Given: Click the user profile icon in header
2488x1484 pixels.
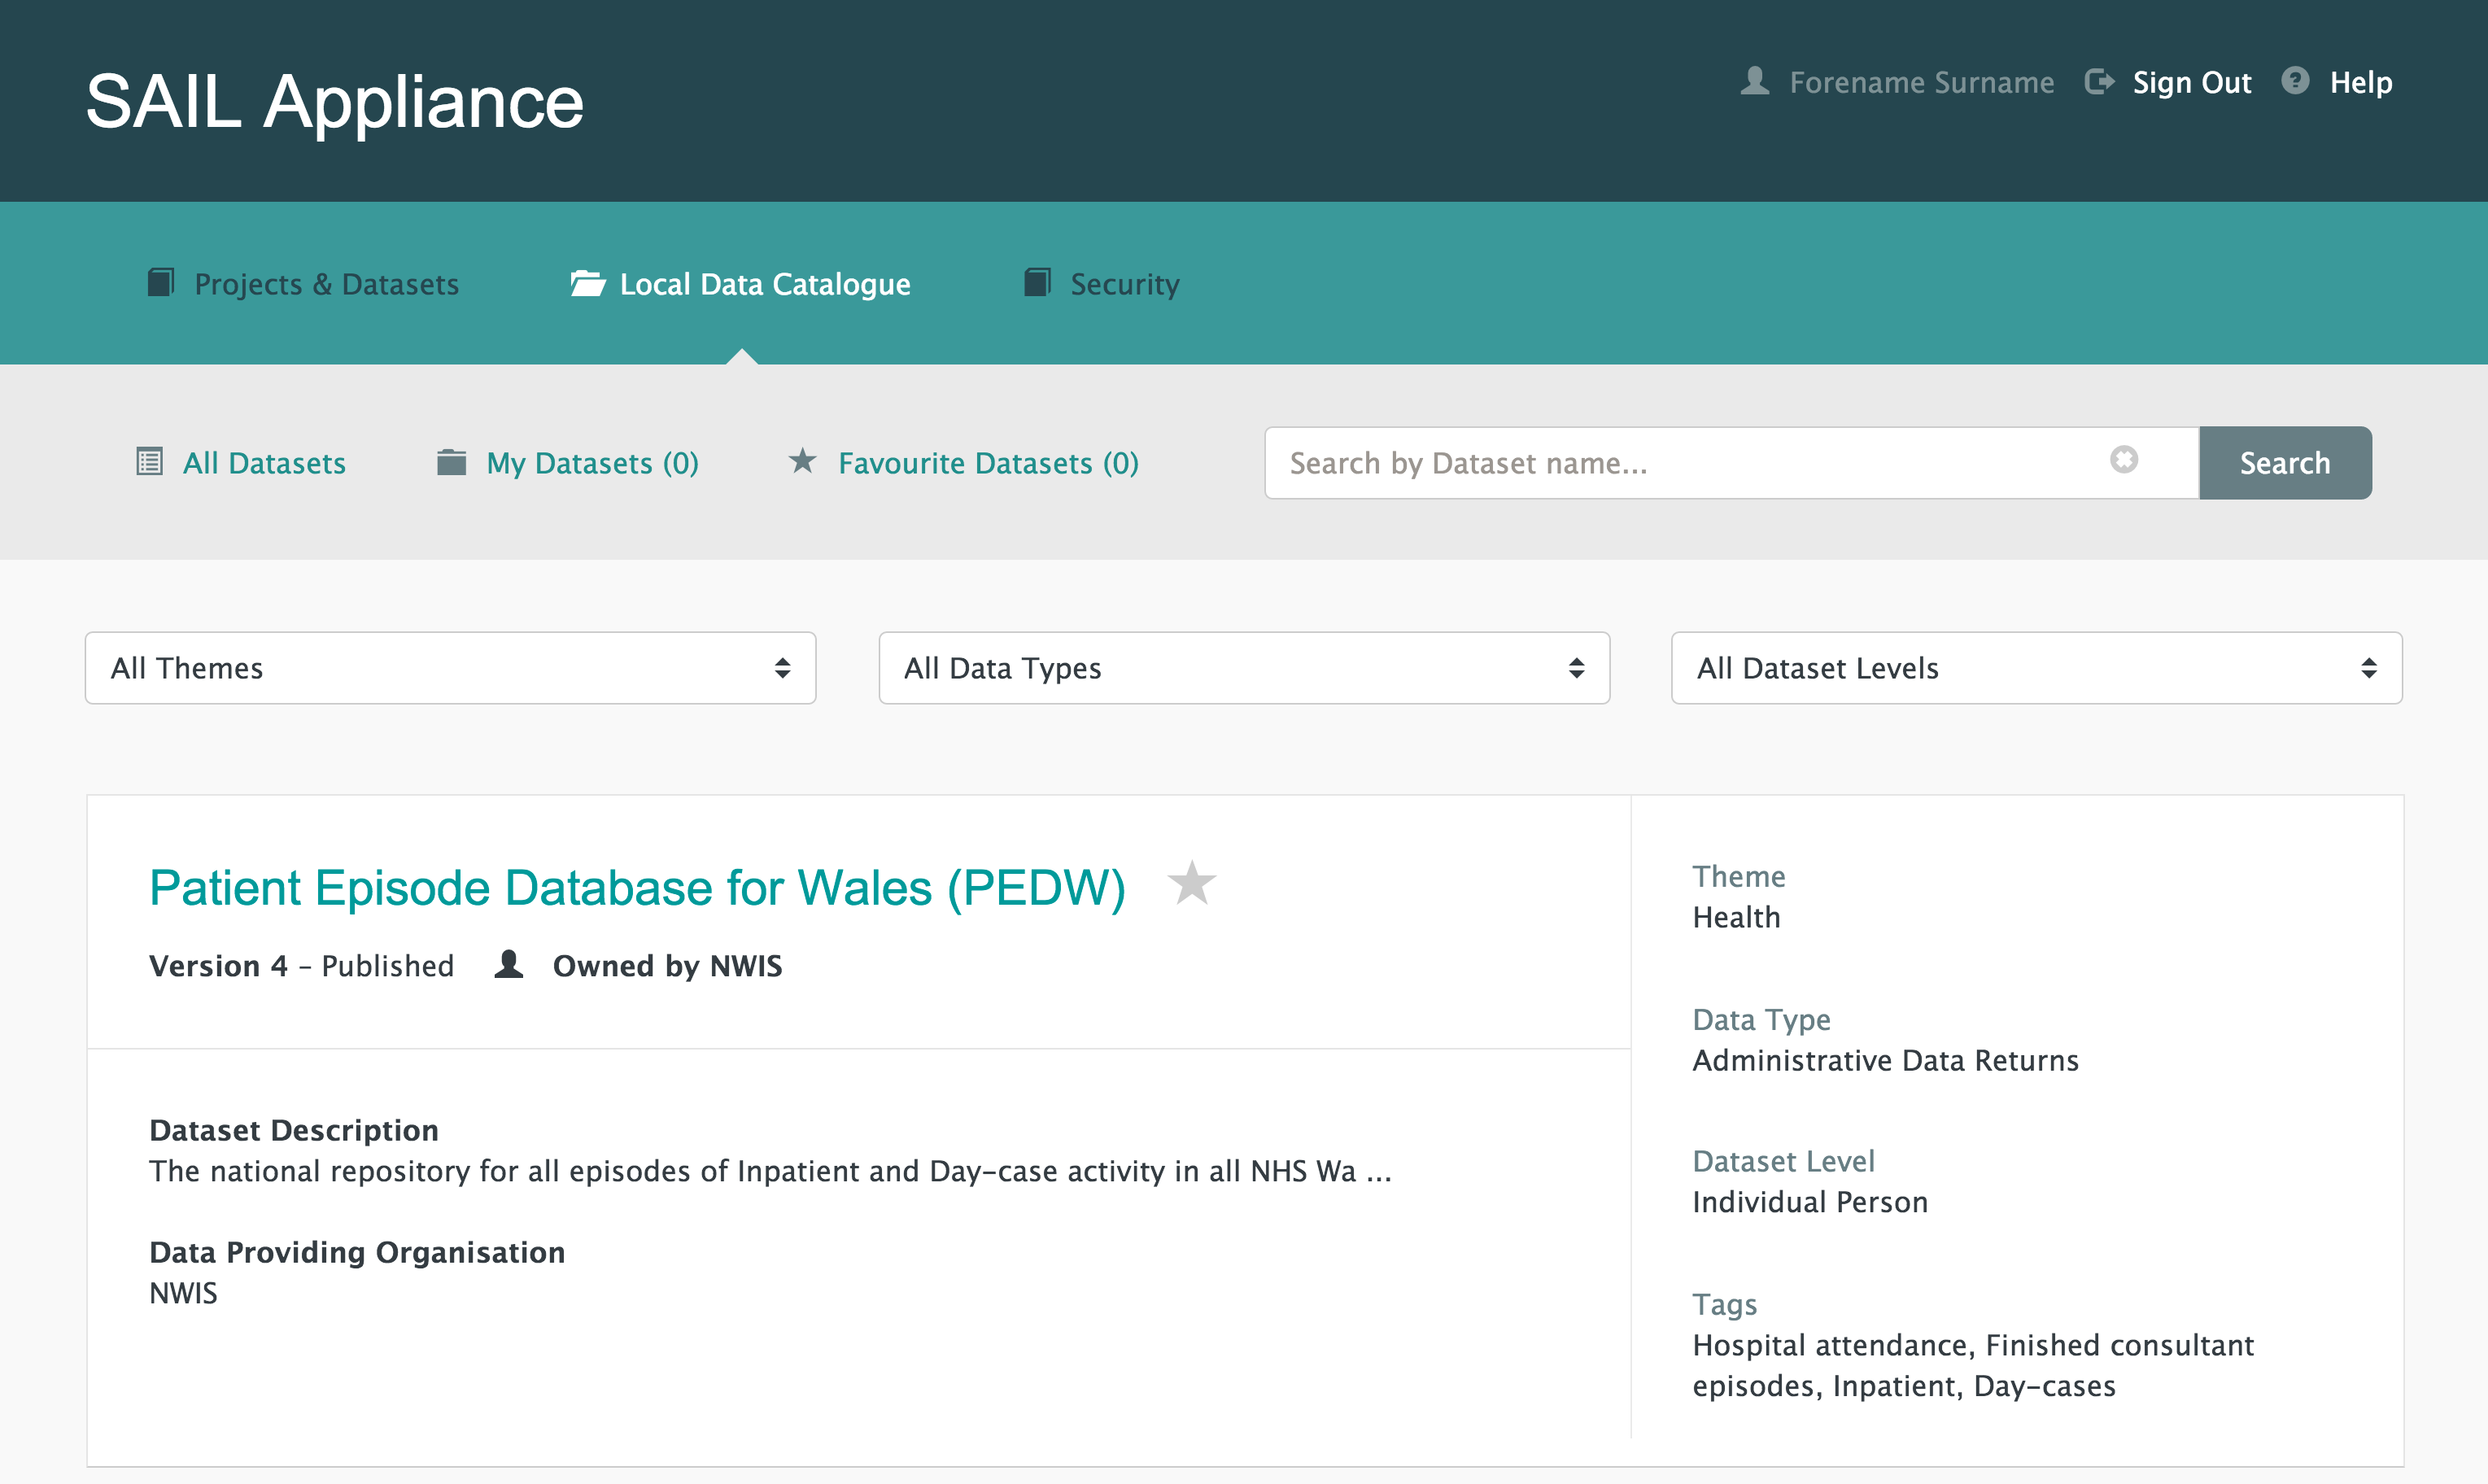Looking at the screenshot, I should (x=1754, y=81).
